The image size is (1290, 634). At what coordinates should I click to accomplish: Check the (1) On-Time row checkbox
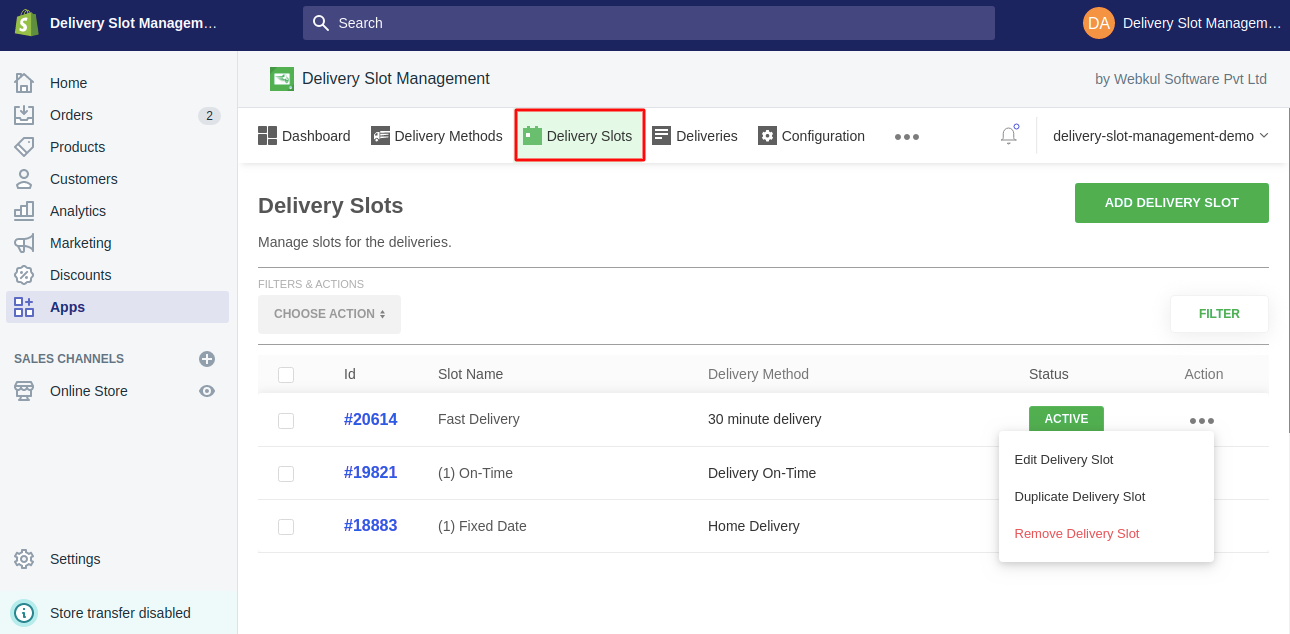pyautogui.click(x=286, y=474)
